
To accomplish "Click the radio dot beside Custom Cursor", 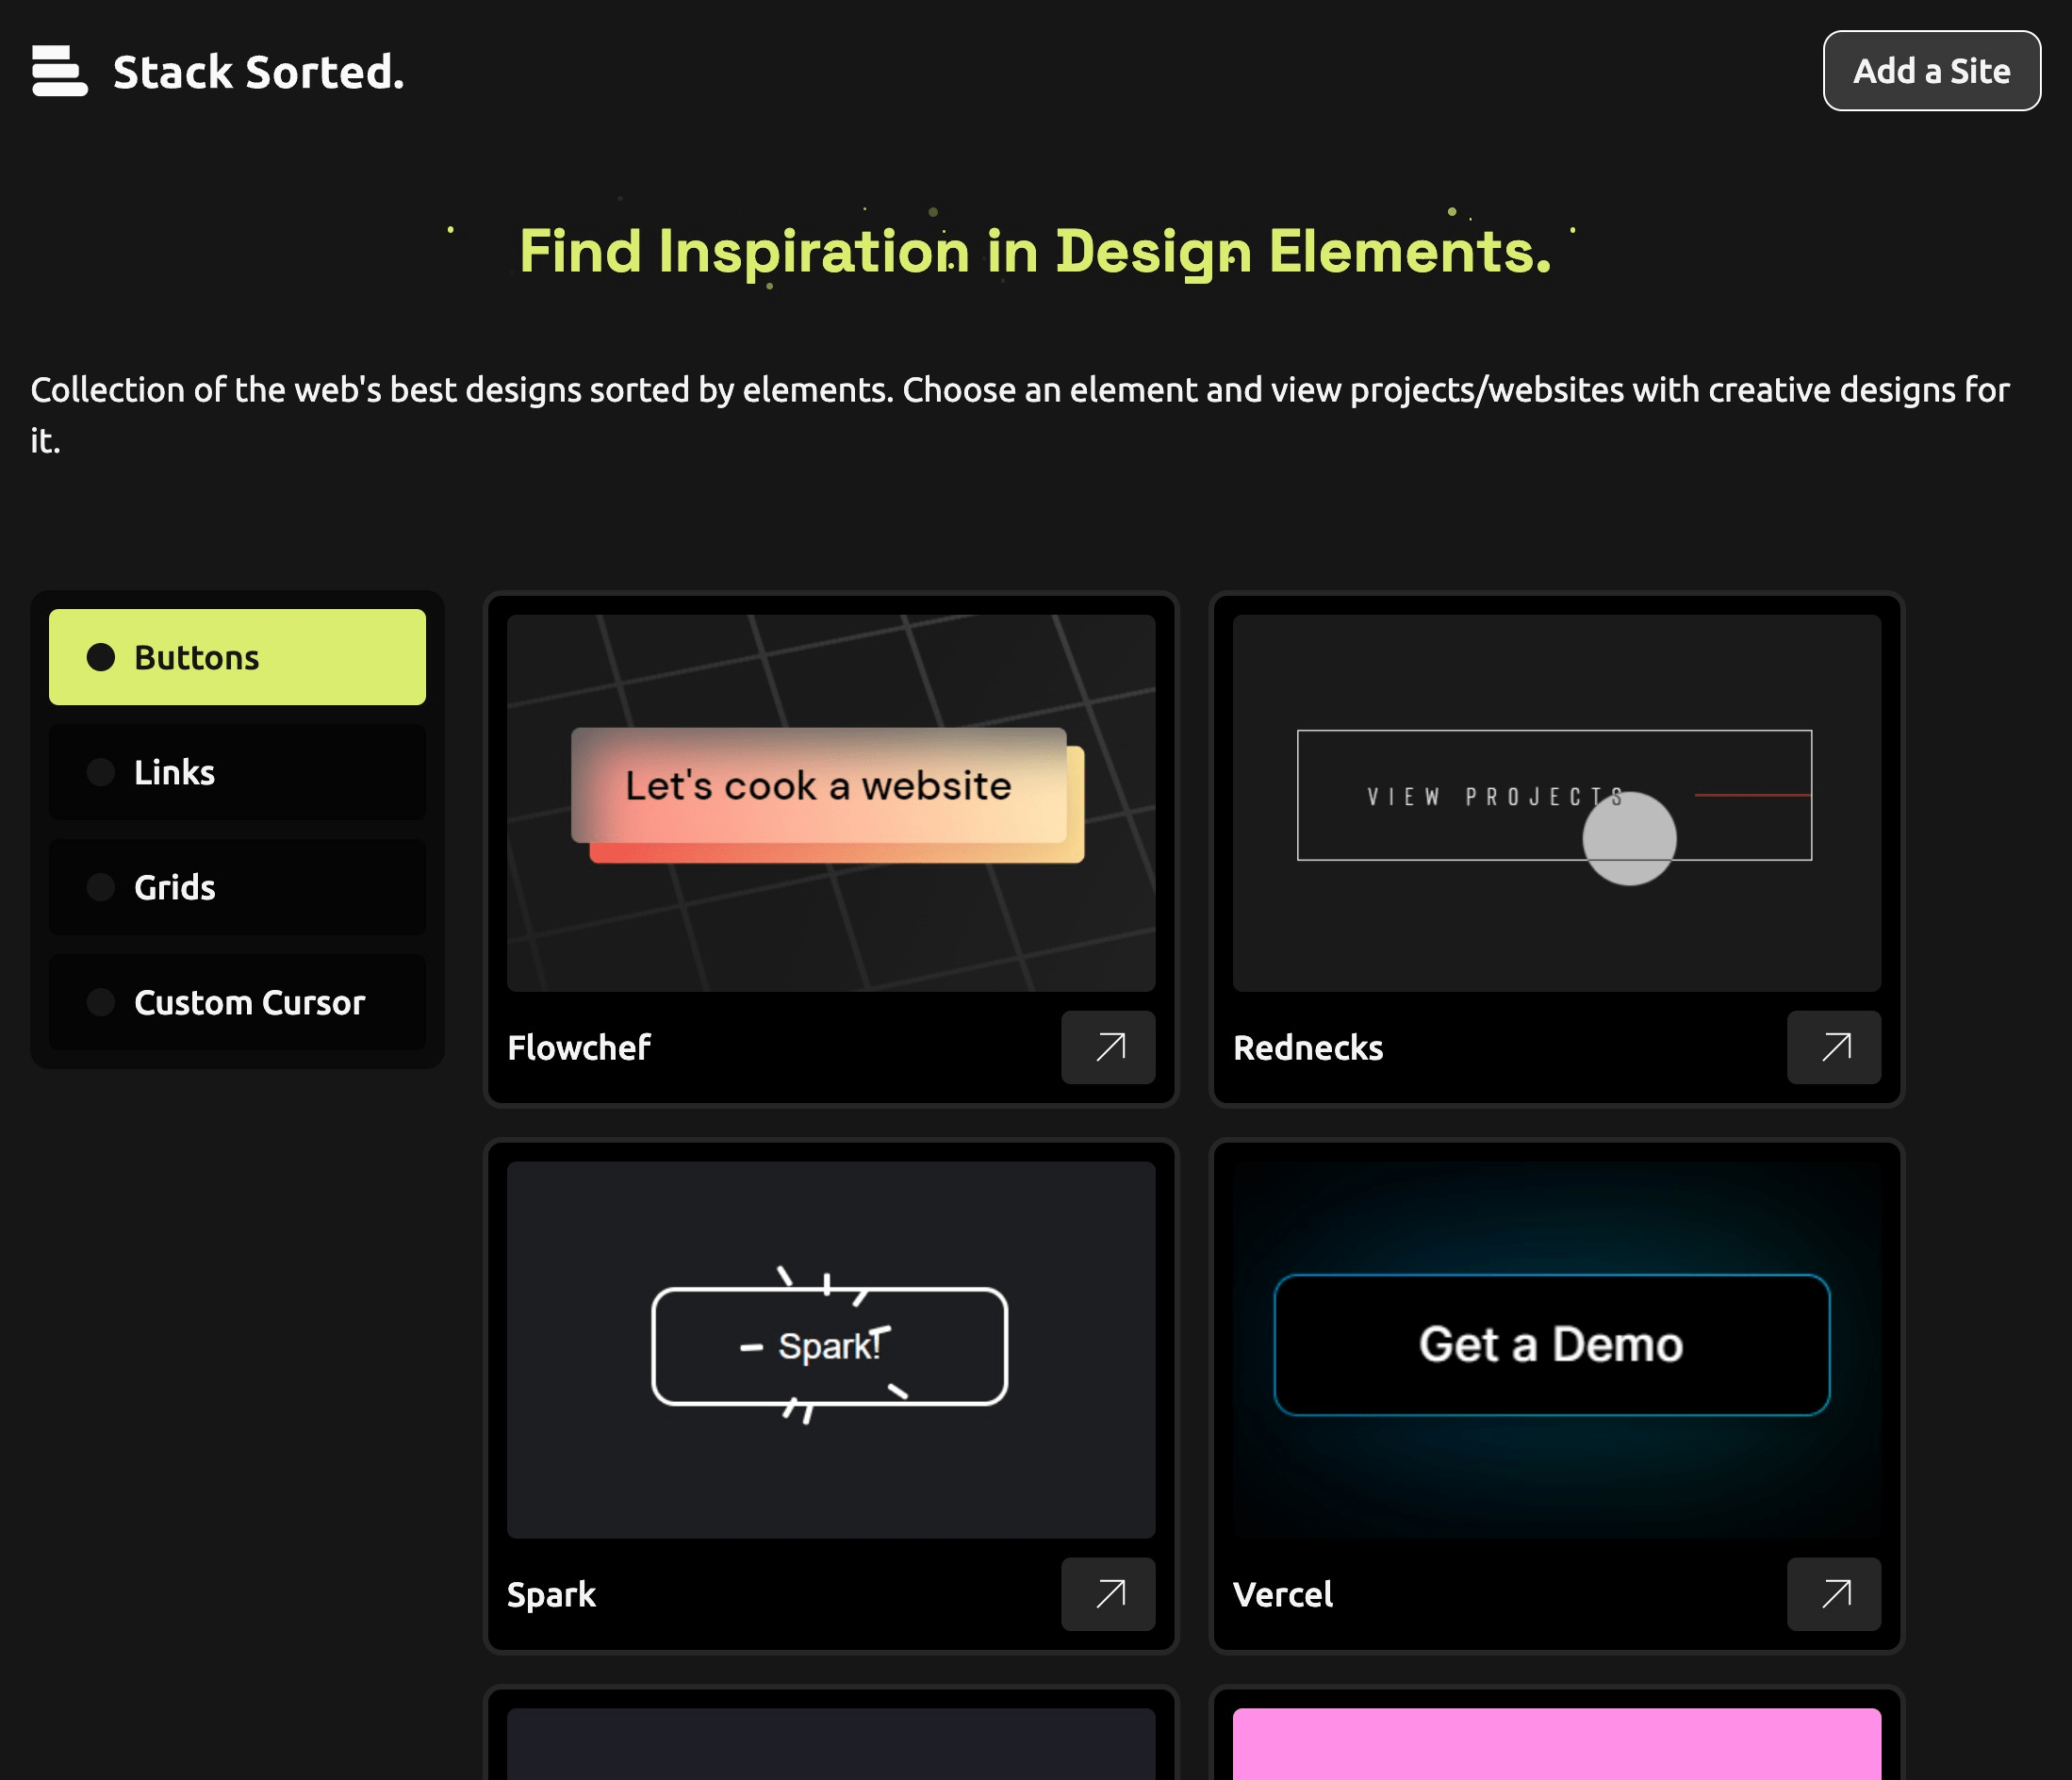I will pos(101,1002).
